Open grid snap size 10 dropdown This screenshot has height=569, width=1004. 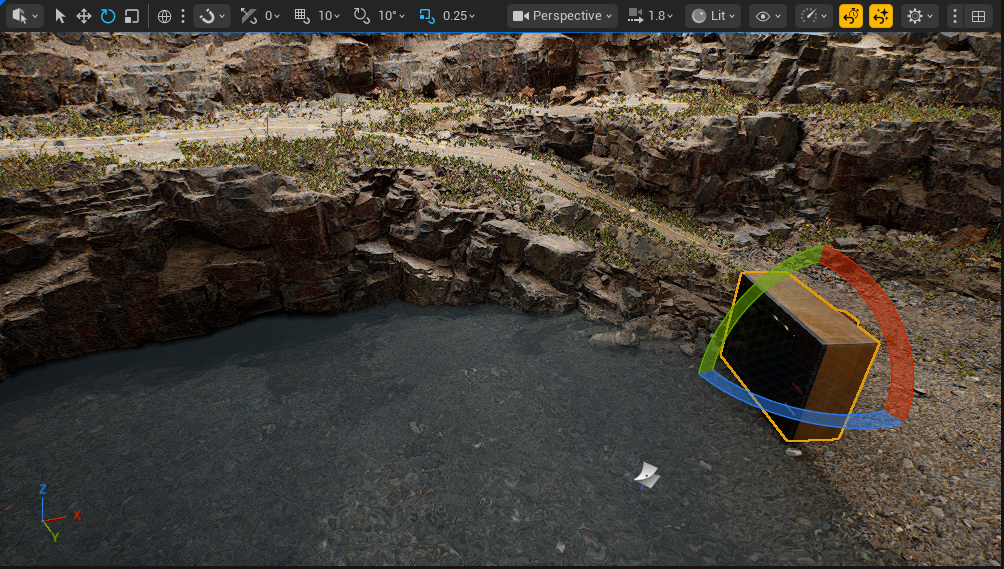coord(329,16)
